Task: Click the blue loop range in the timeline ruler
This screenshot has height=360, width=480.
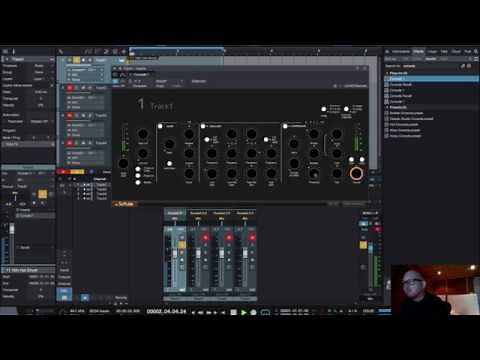Action: point(177,50)
